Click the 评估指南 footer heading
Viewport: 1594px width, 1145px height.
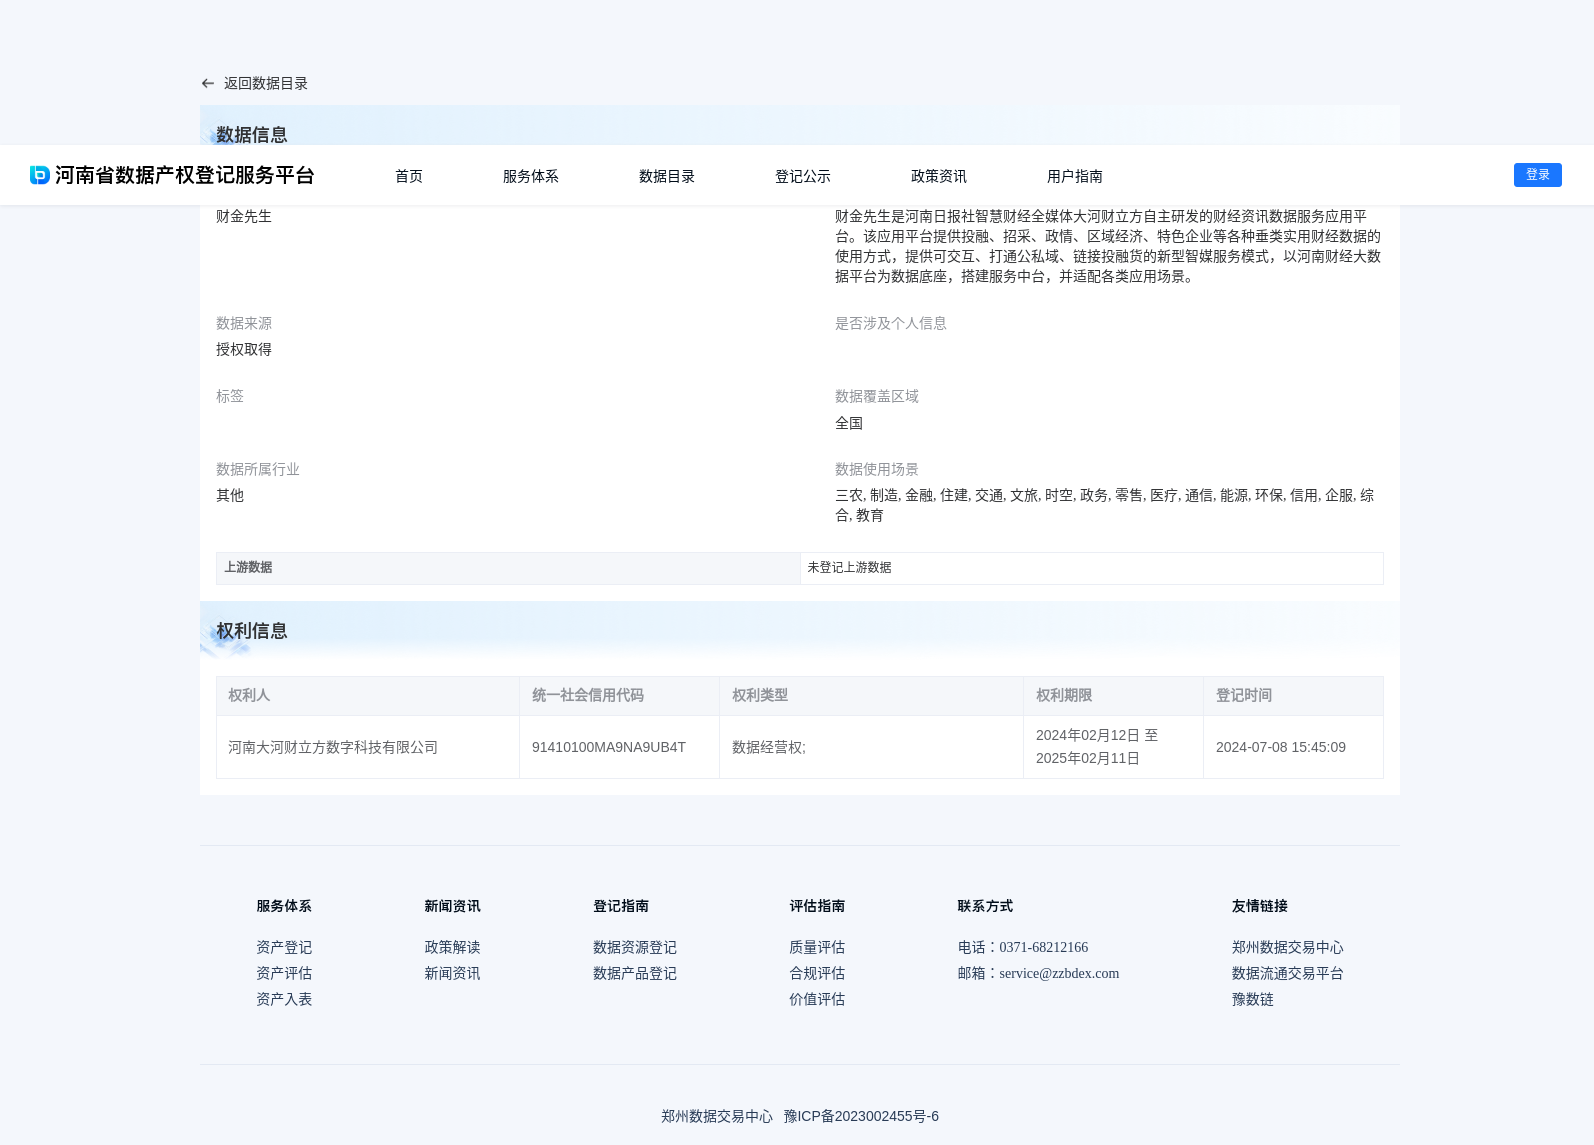[x=817, y=906]
